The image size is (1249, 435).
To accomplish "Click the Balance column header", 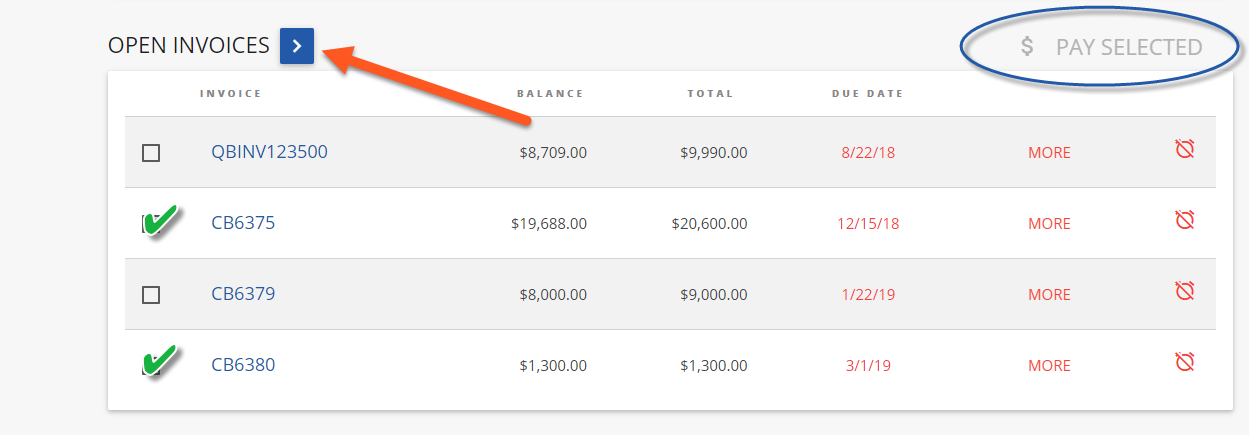I will point(550,94).
